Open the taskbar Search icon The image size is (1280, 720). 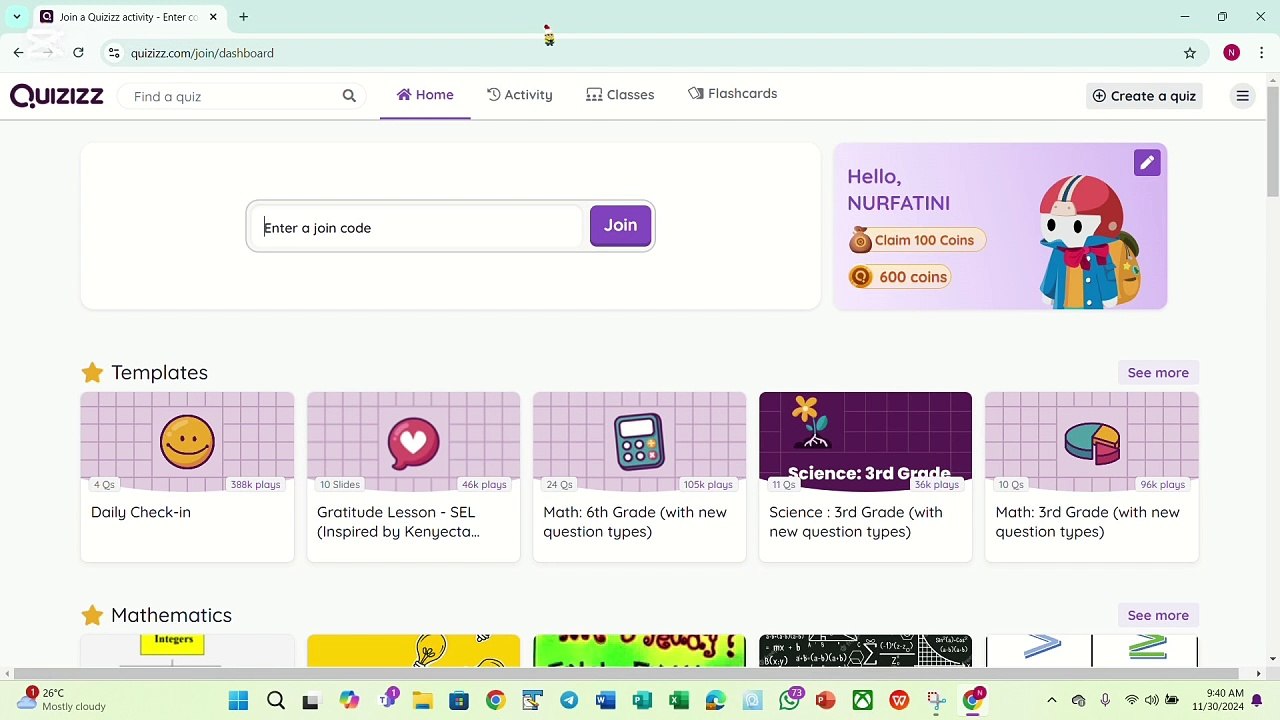(x=276, y=701)
